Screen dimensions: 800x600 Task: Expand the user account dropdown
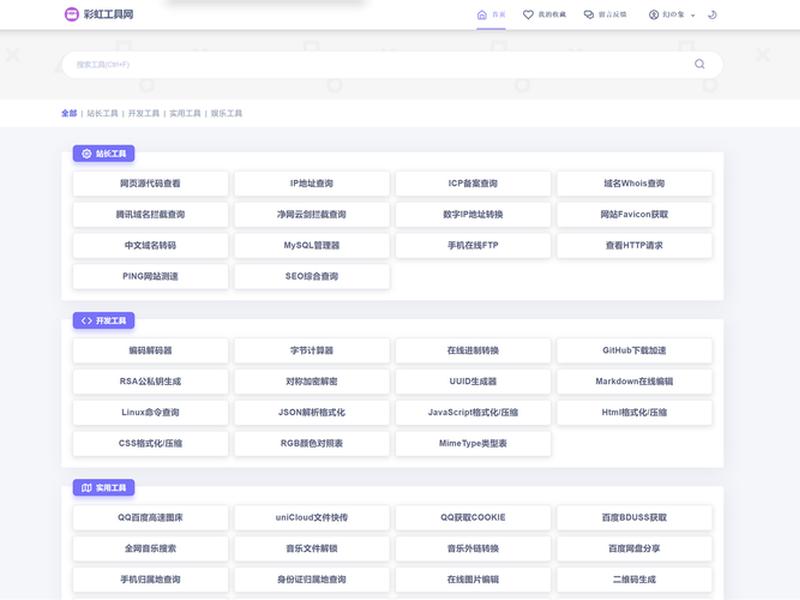click(x=671, y=15)
